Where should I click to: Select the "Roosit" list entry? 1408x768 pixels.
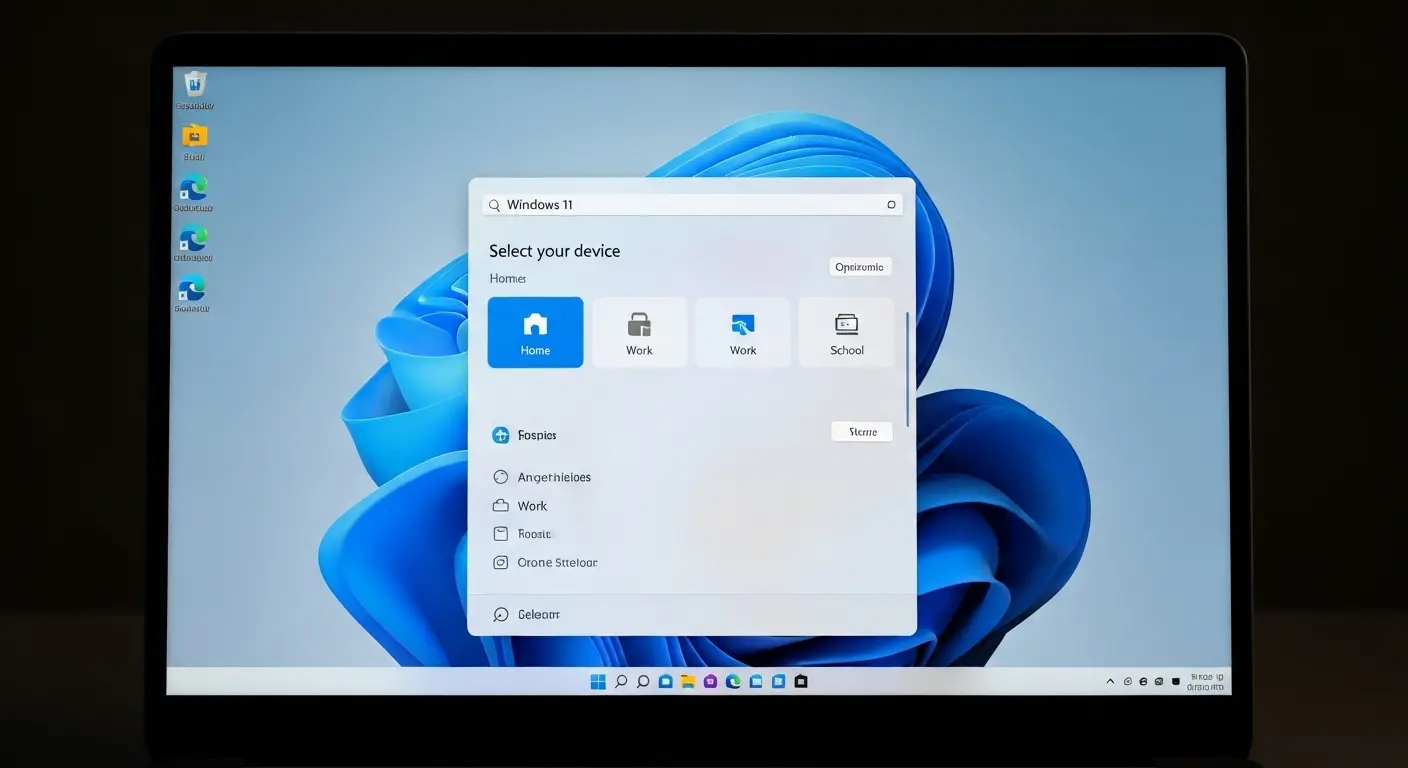pyautogui.click(x=523, y=534)
